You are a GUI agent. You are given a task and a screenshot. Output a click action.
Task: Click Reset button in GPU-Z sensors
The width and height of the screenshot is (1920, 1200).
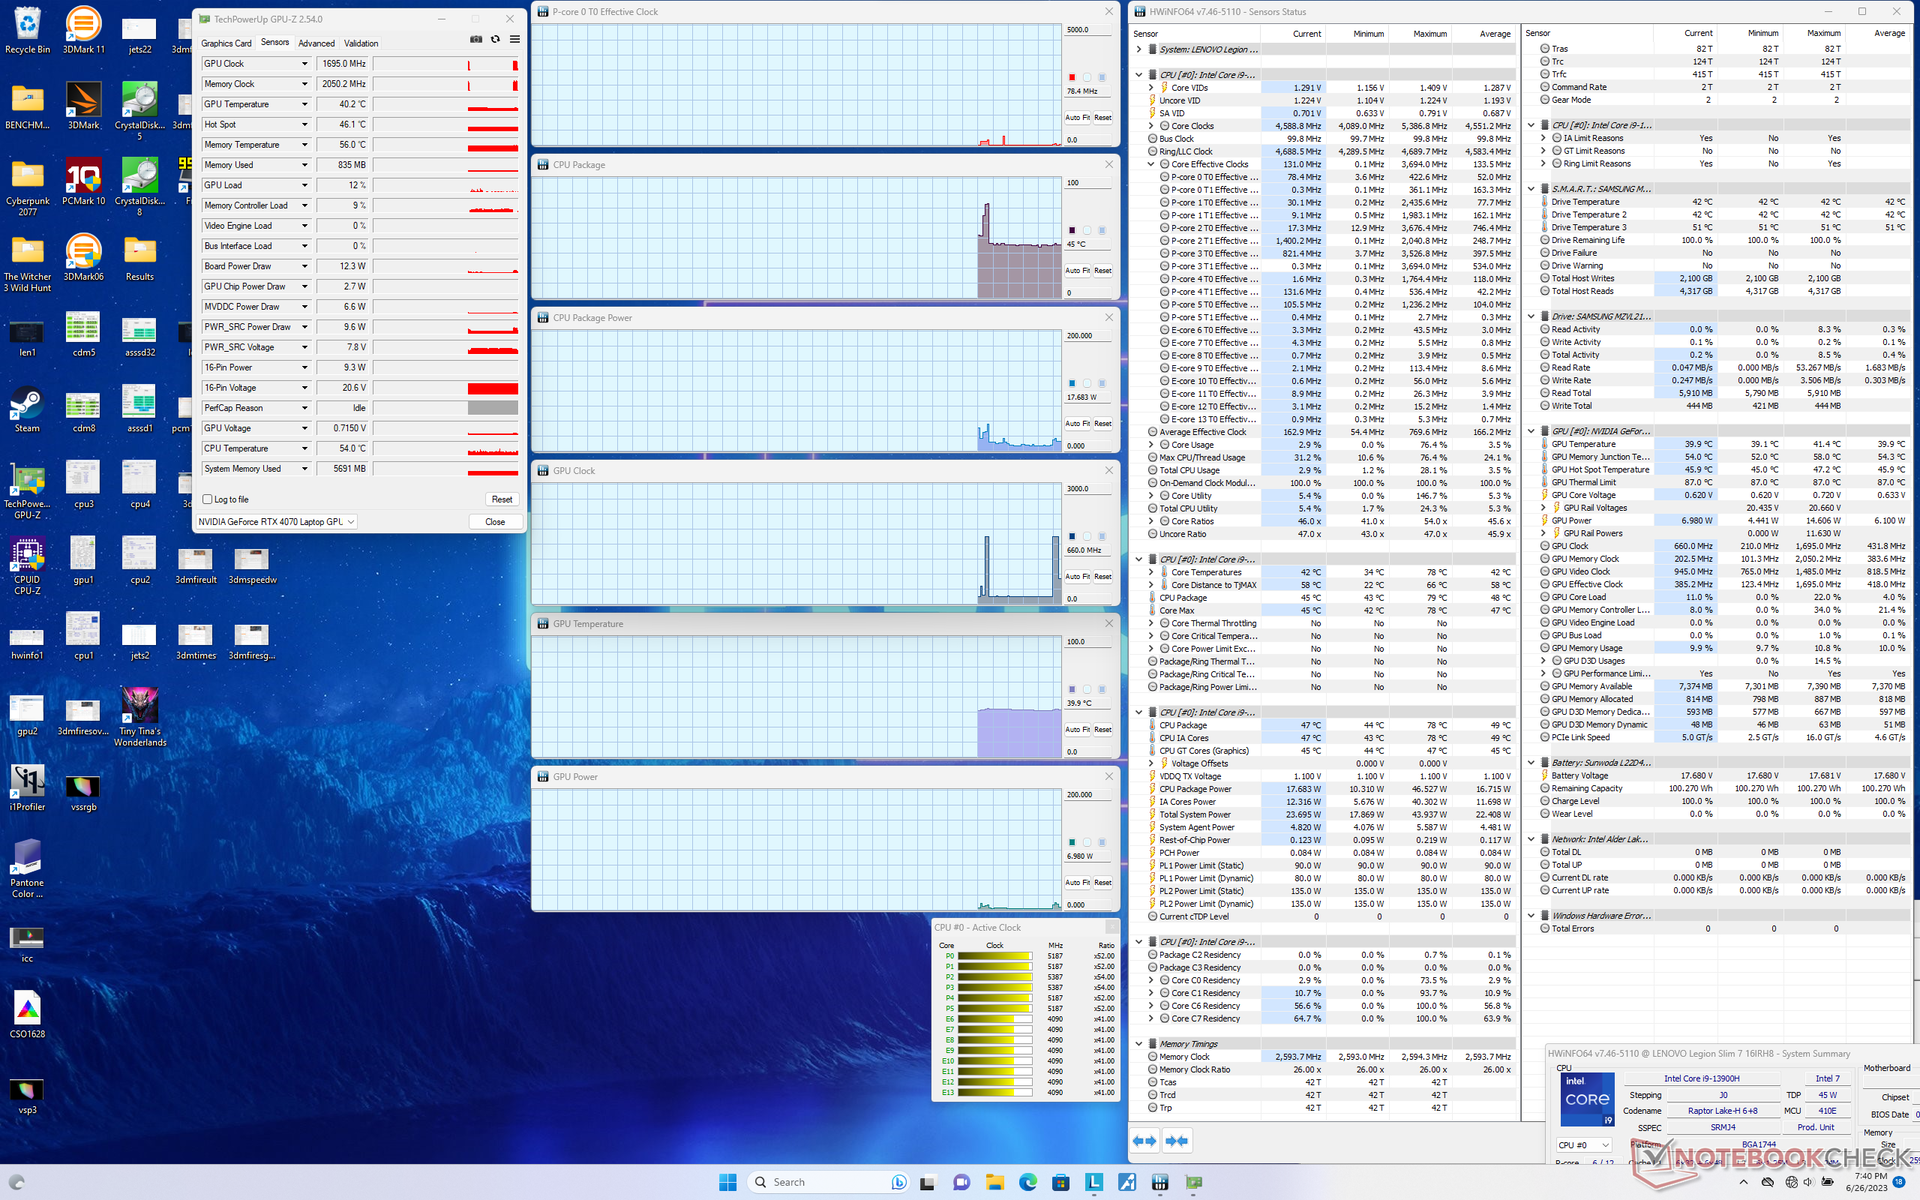[x=501, y=499]
